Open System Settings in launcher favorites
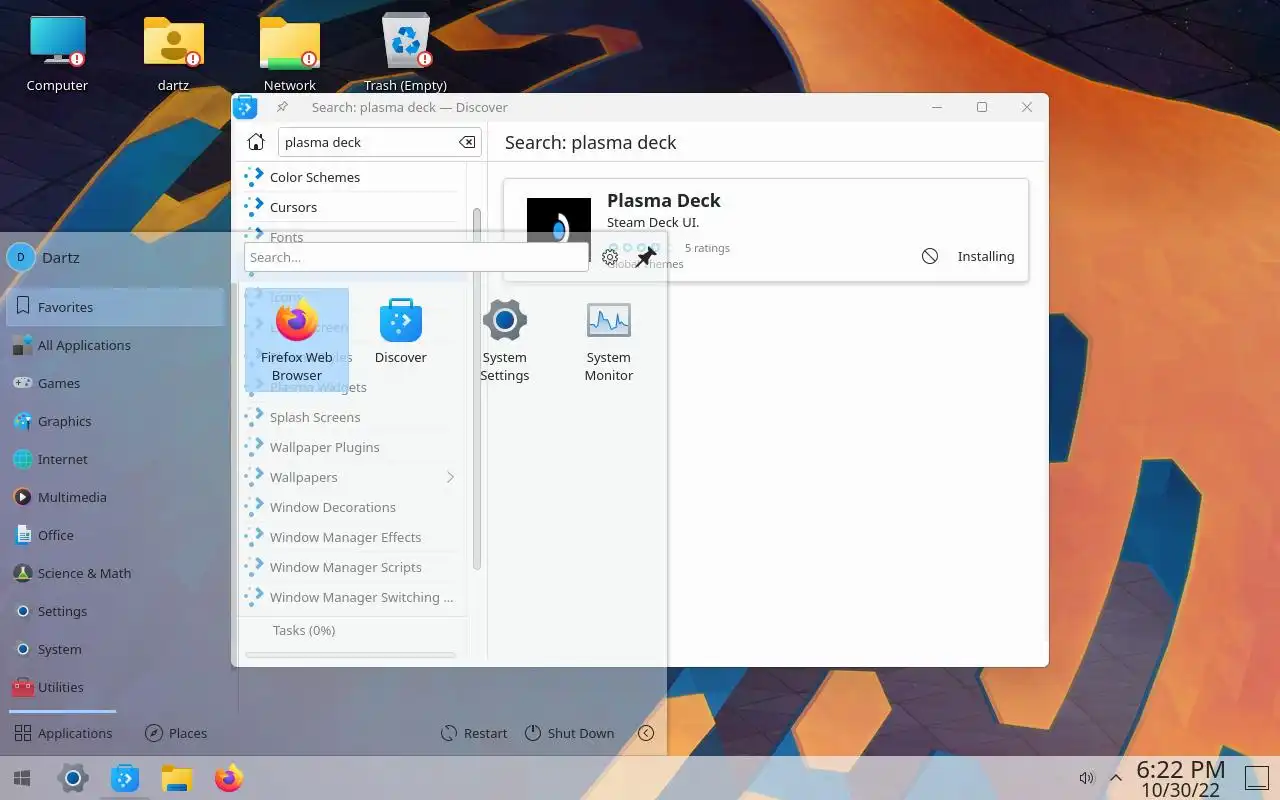 click(x=505, y=340)
